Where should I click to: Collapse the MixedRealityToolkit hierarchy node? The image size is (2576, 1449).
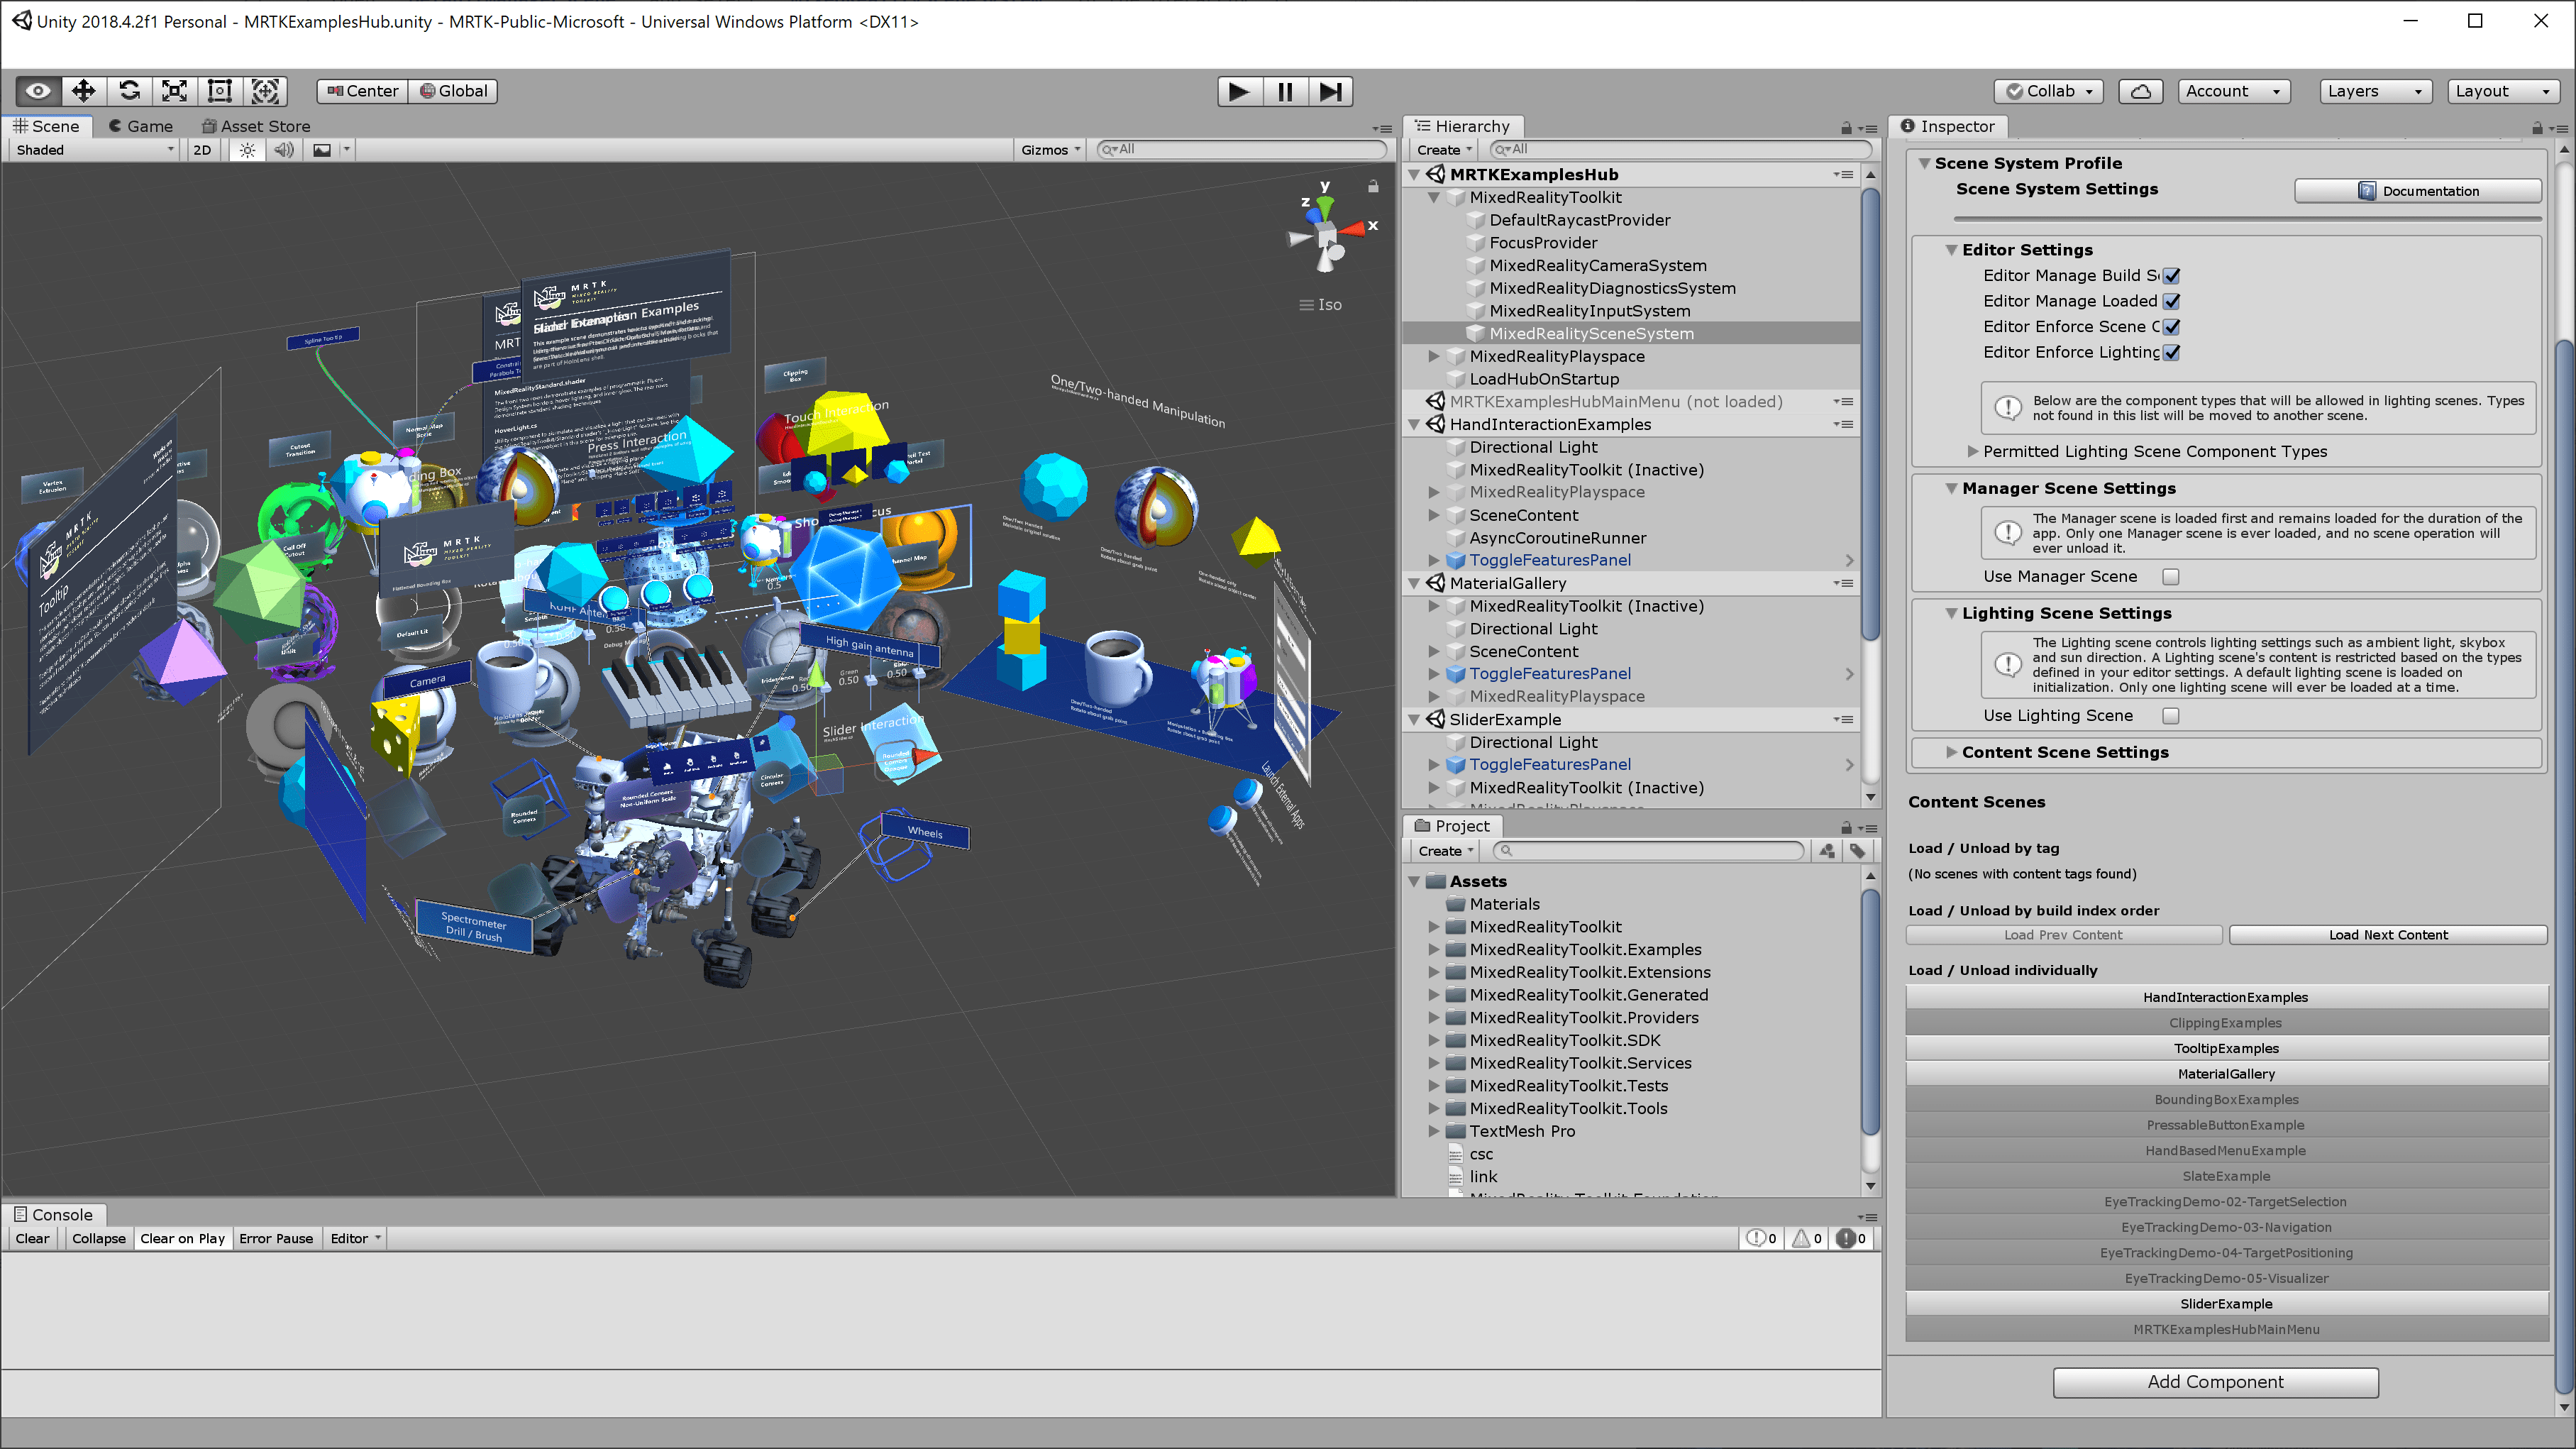1435,197
